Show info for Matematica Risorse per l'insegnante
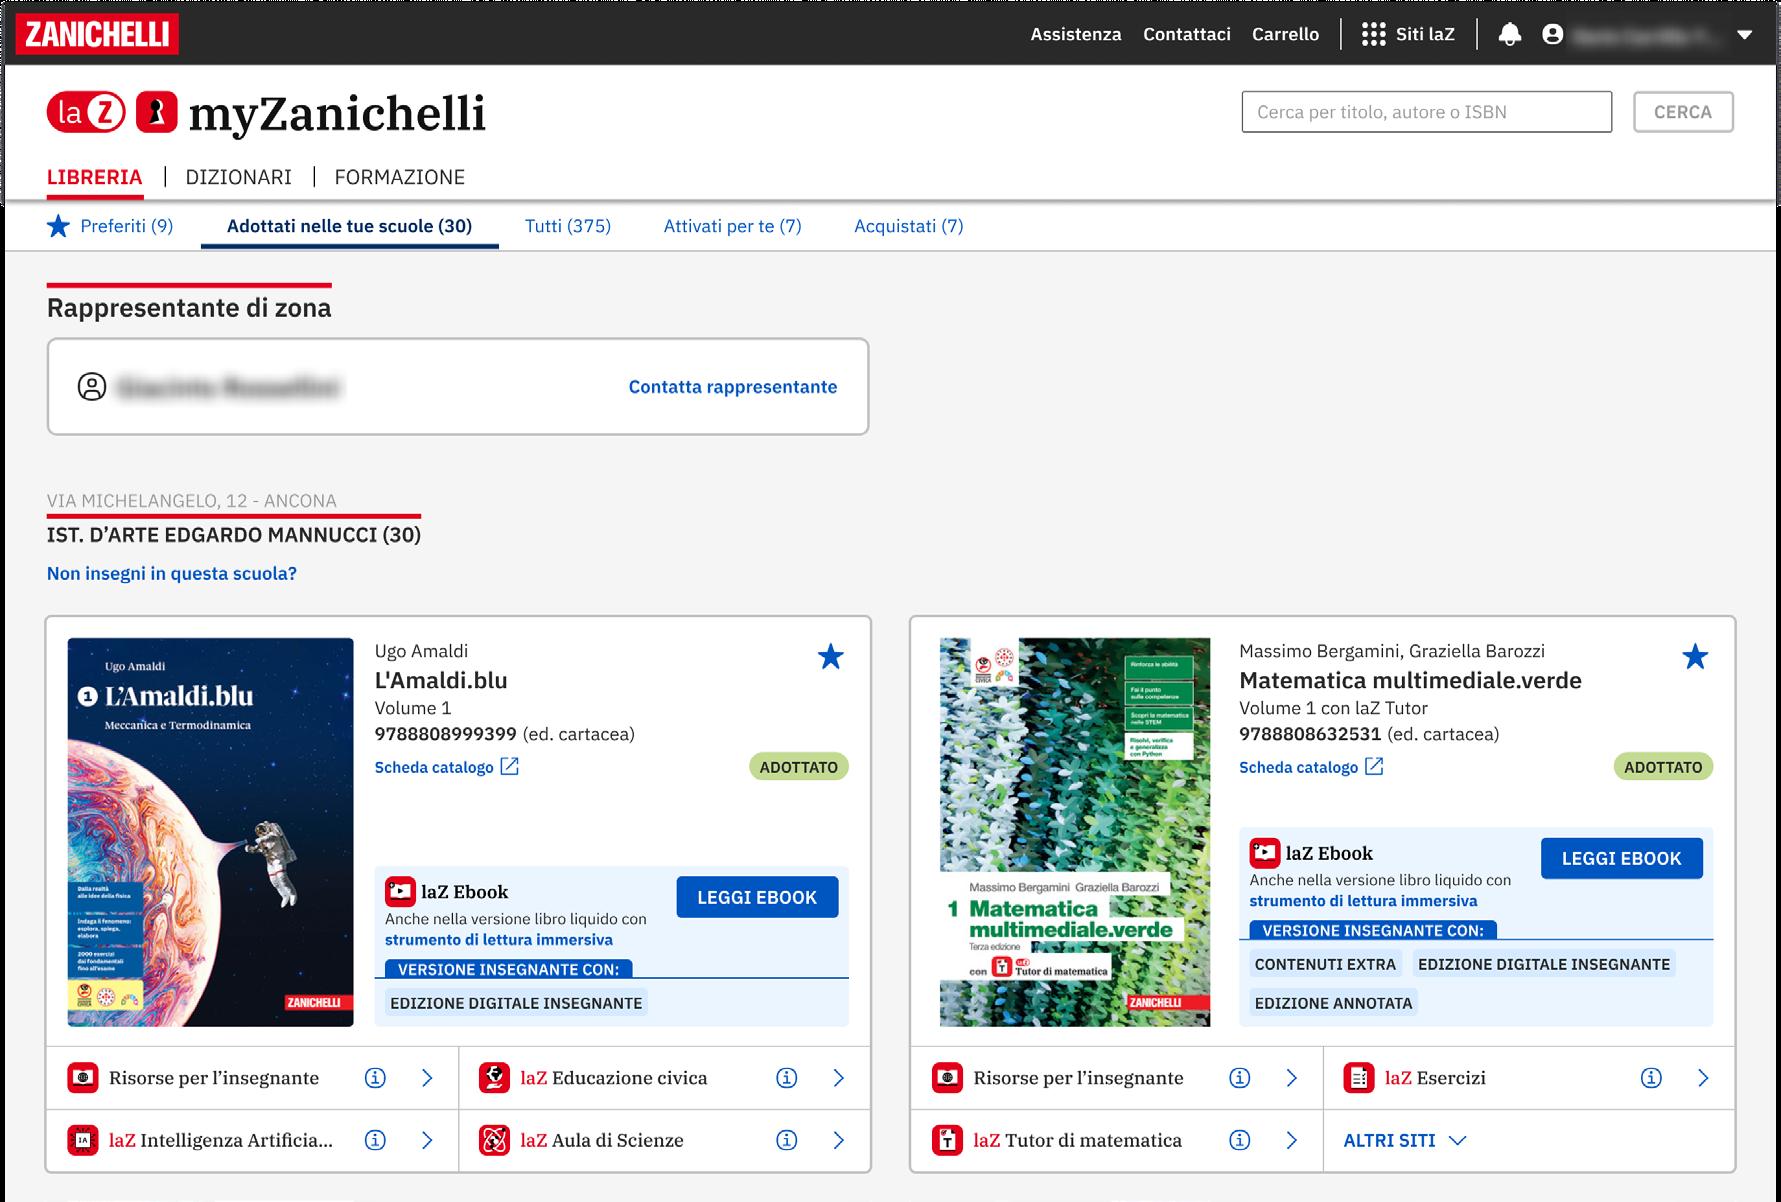 pyautogui.click(x=1239, y=1078)
